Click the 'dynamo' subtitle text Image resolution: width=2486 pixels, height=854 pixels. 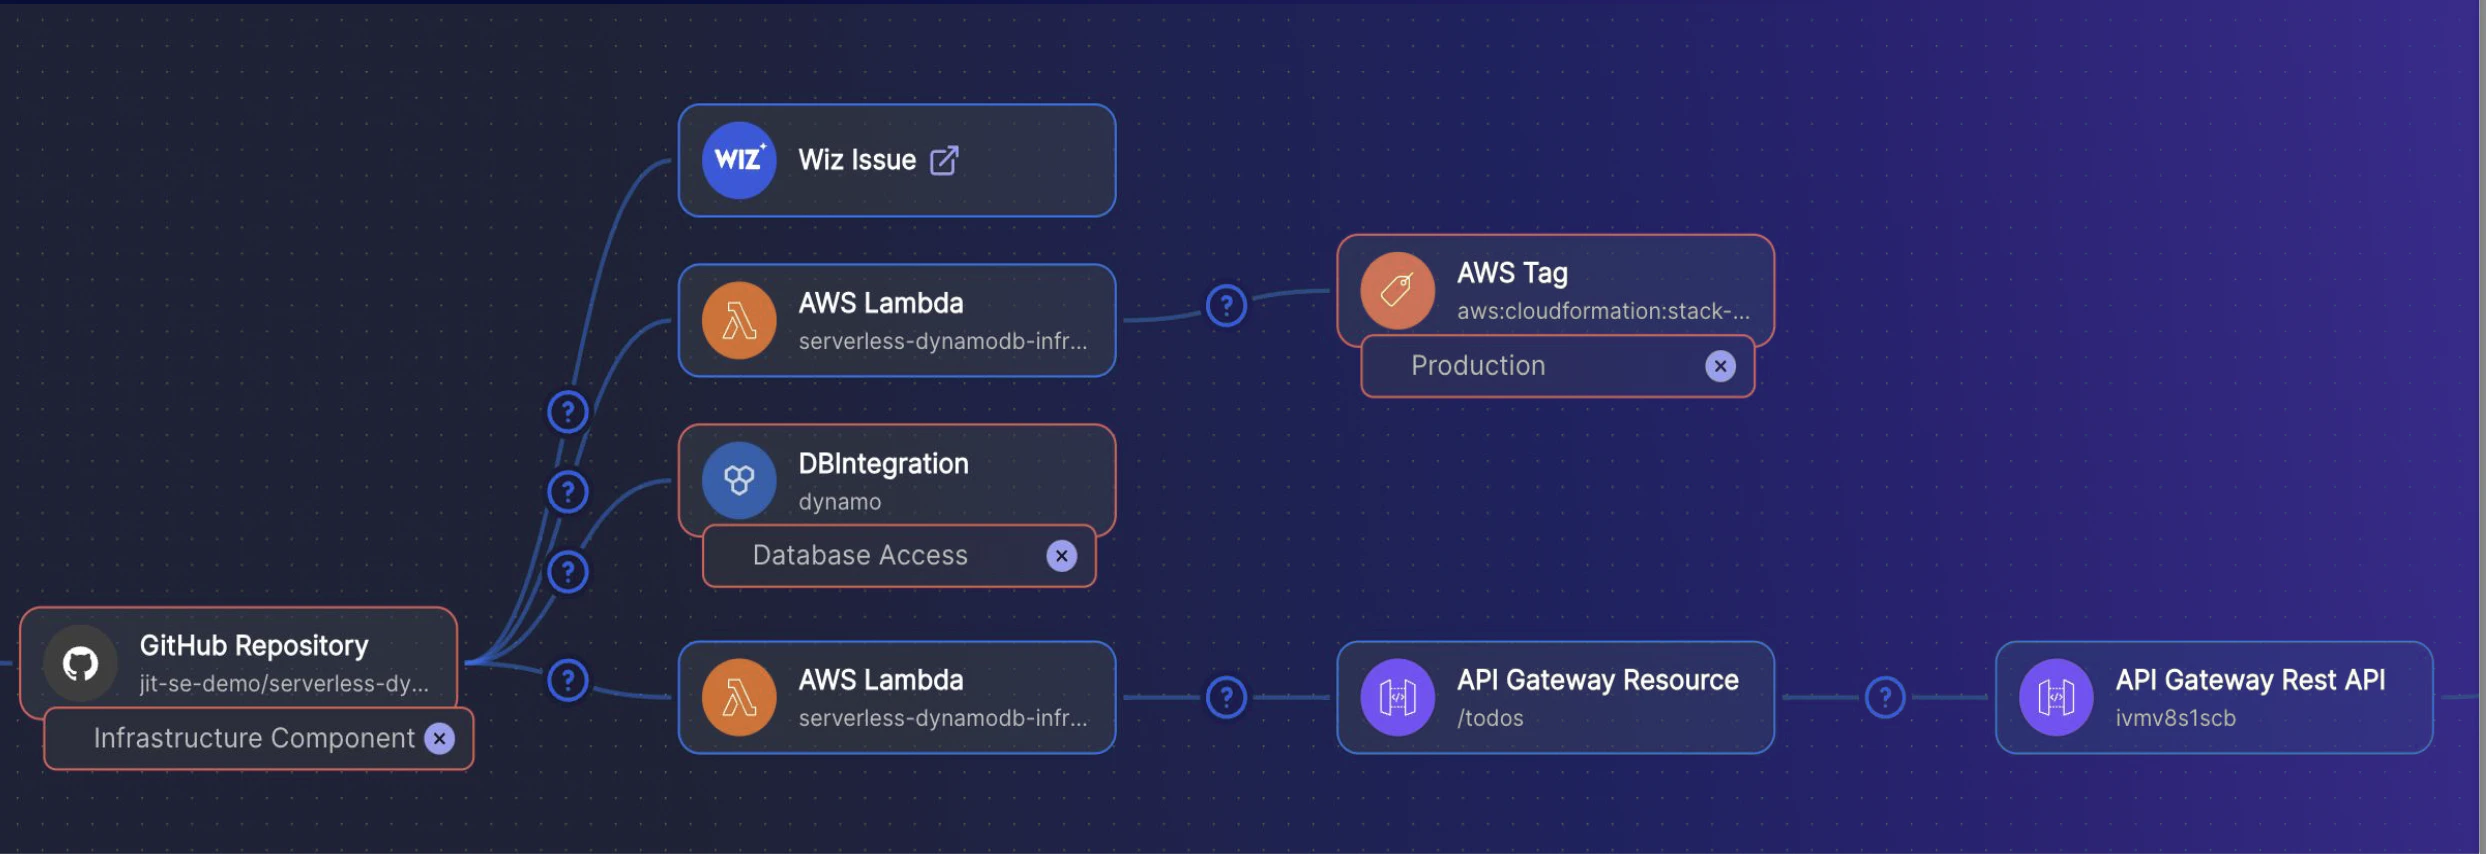tap(840, 502)
